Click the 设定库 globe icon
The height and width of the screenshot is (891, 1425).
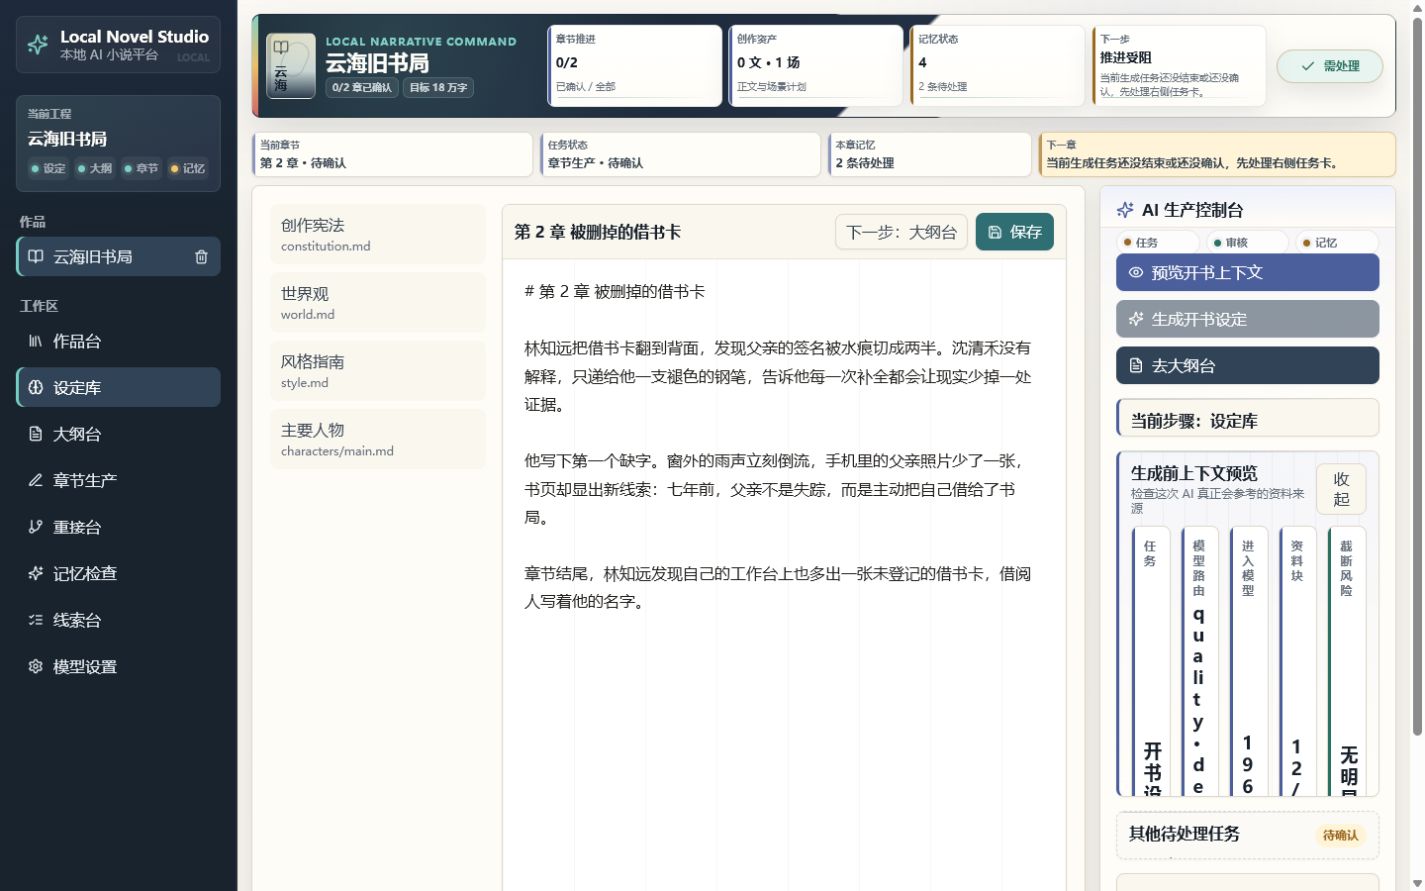[35, 387]
